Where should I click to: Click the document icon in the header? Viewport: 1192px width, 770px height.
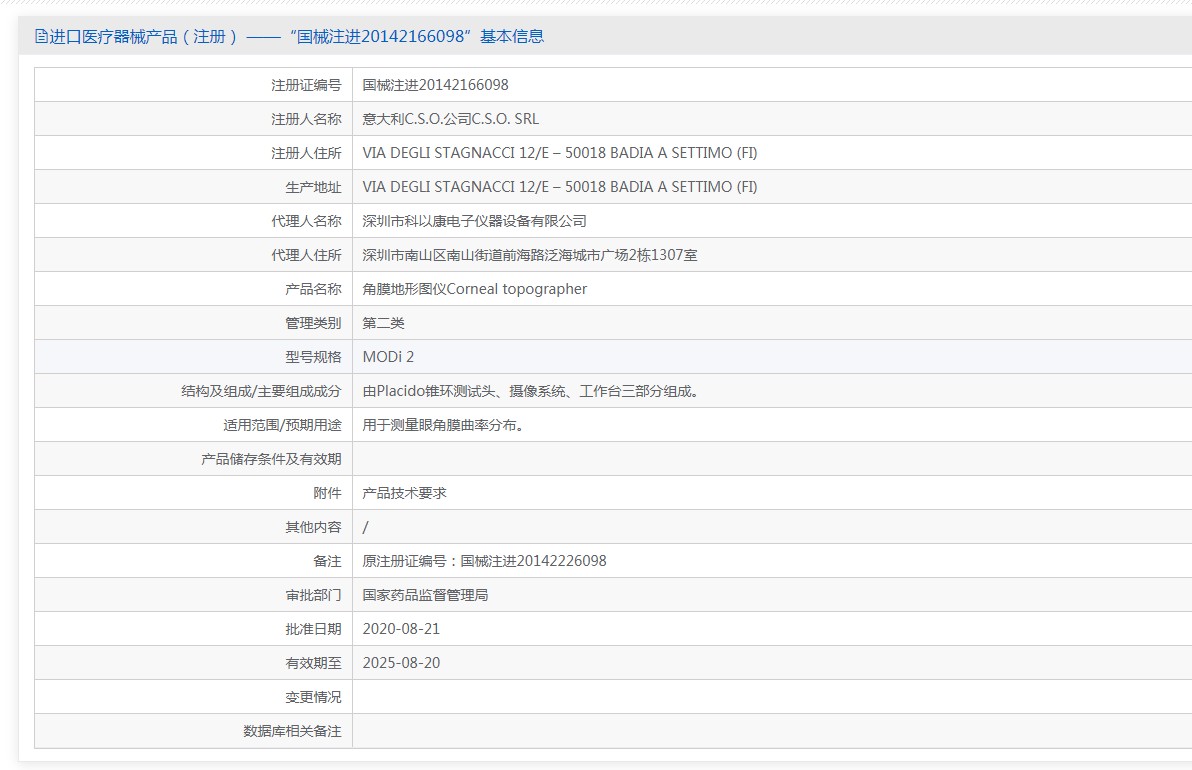pyautogui.click(x=41, y=36)
